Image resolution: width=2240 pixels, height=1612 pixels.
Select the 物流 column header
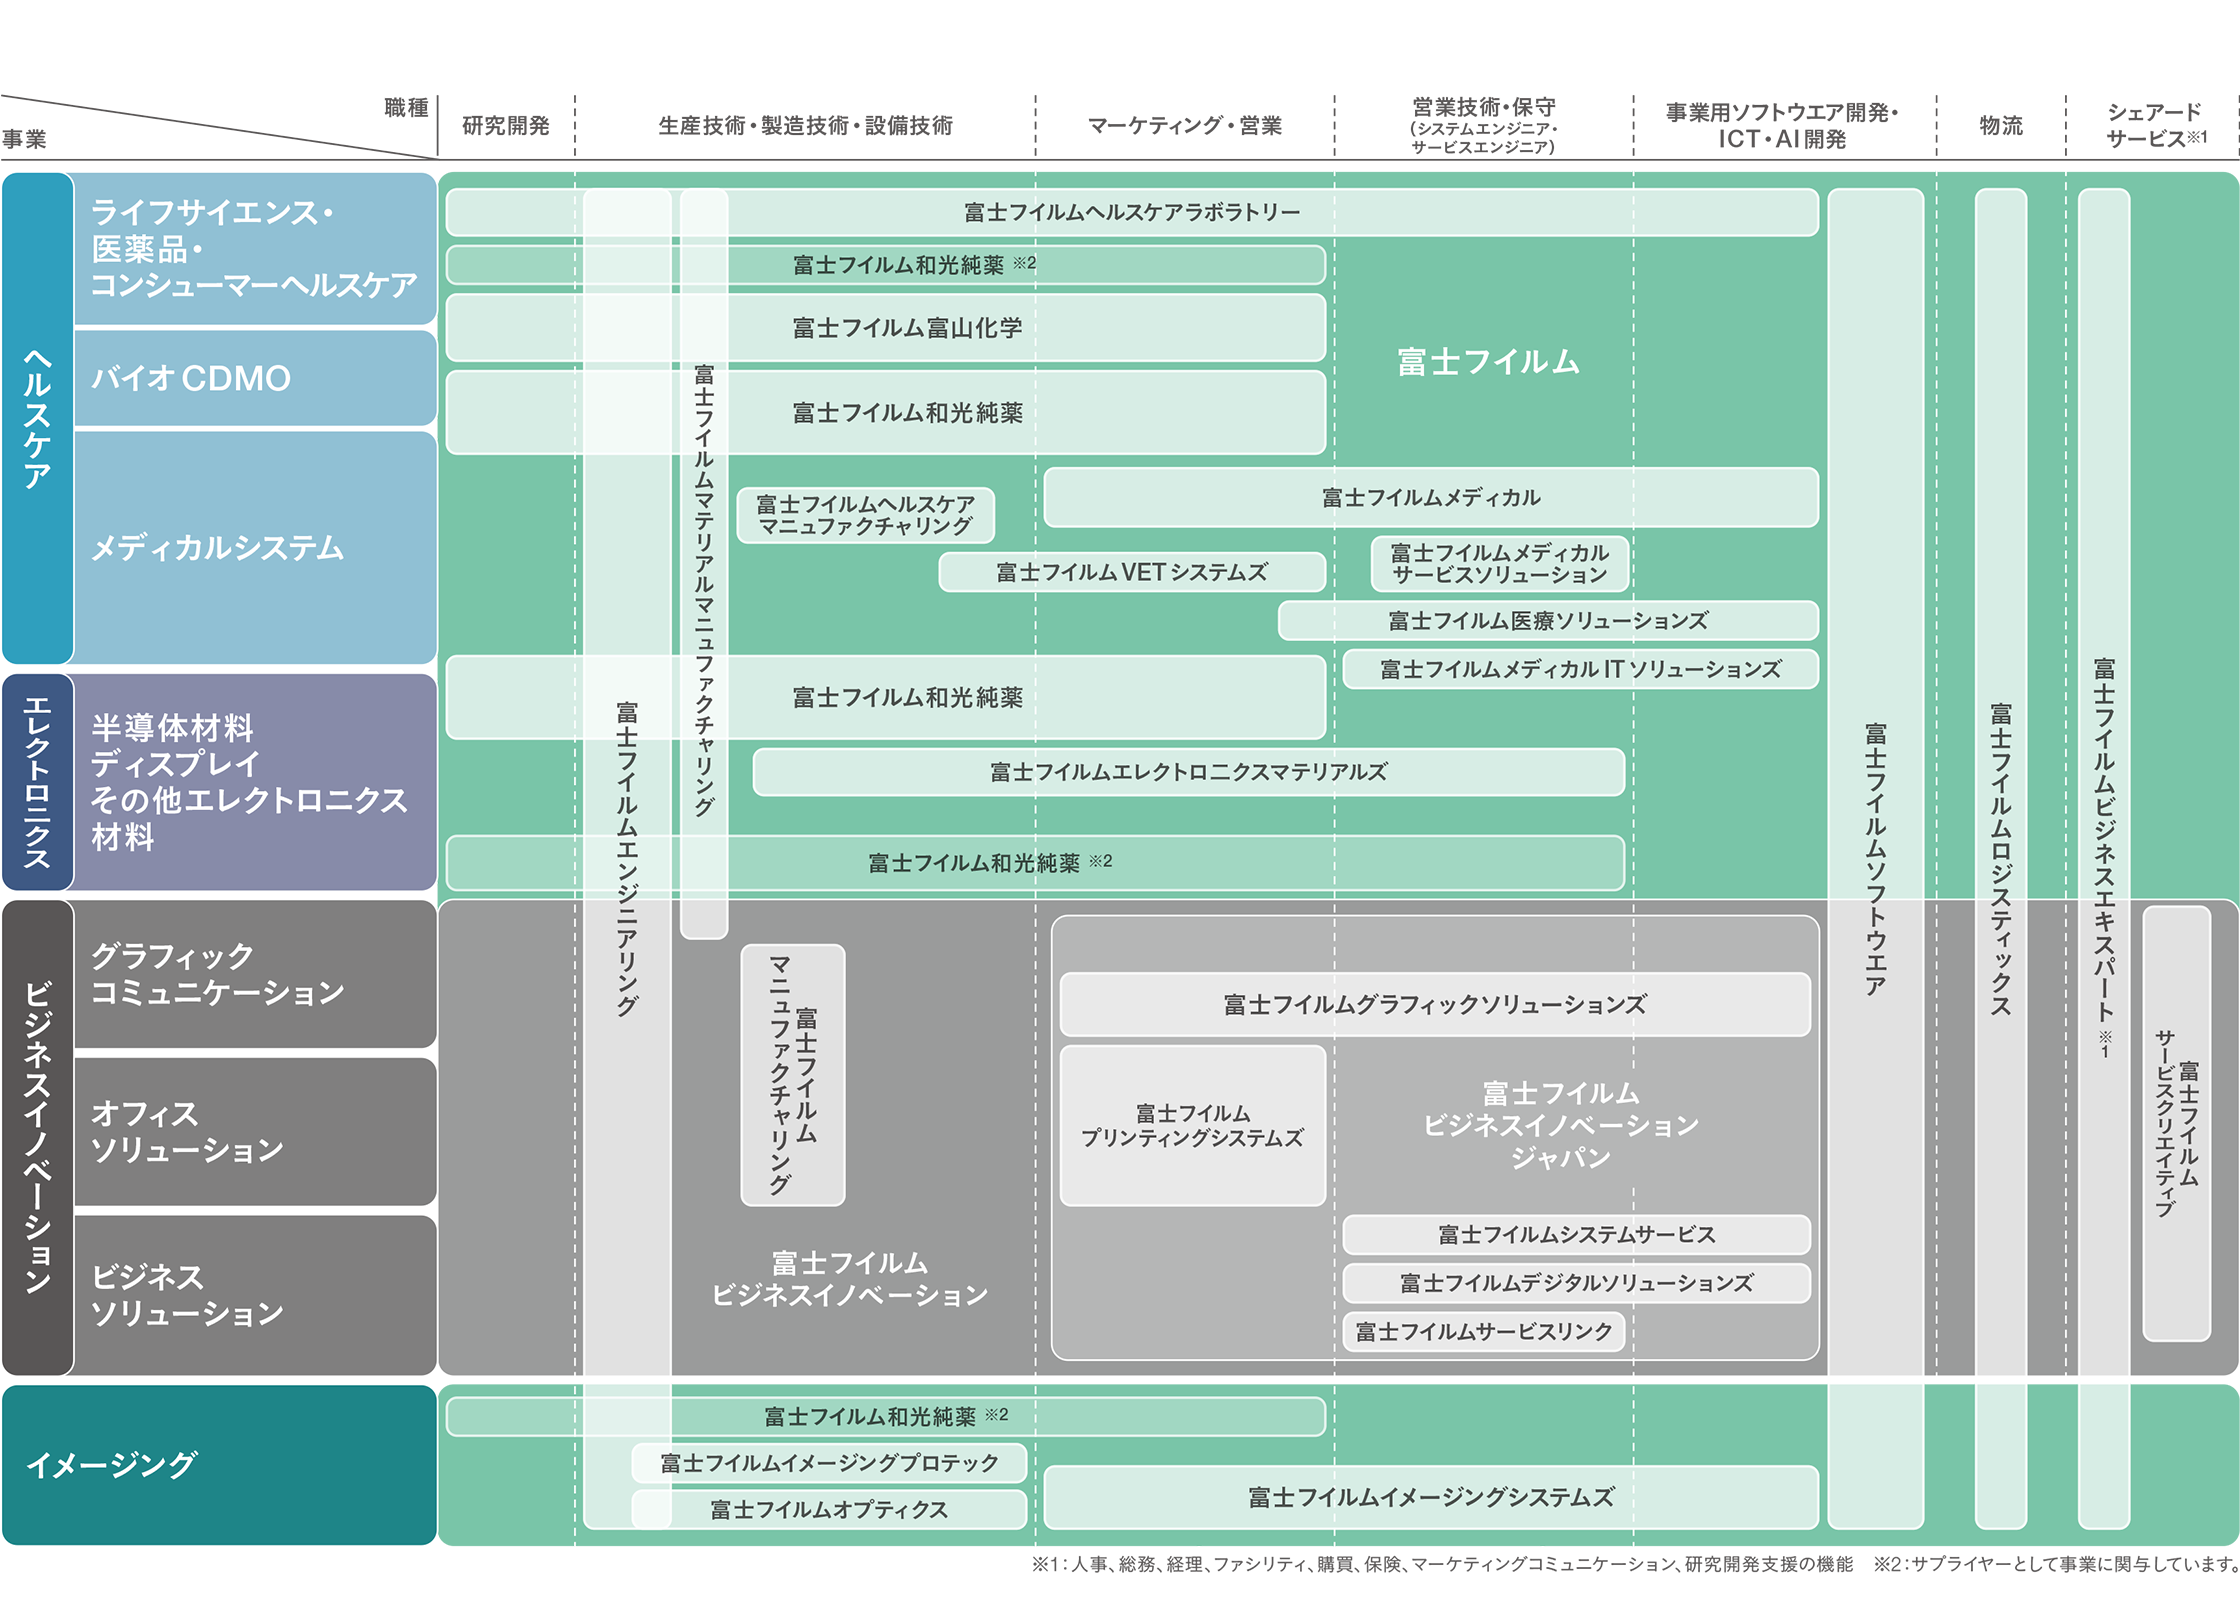[2001, 126]
